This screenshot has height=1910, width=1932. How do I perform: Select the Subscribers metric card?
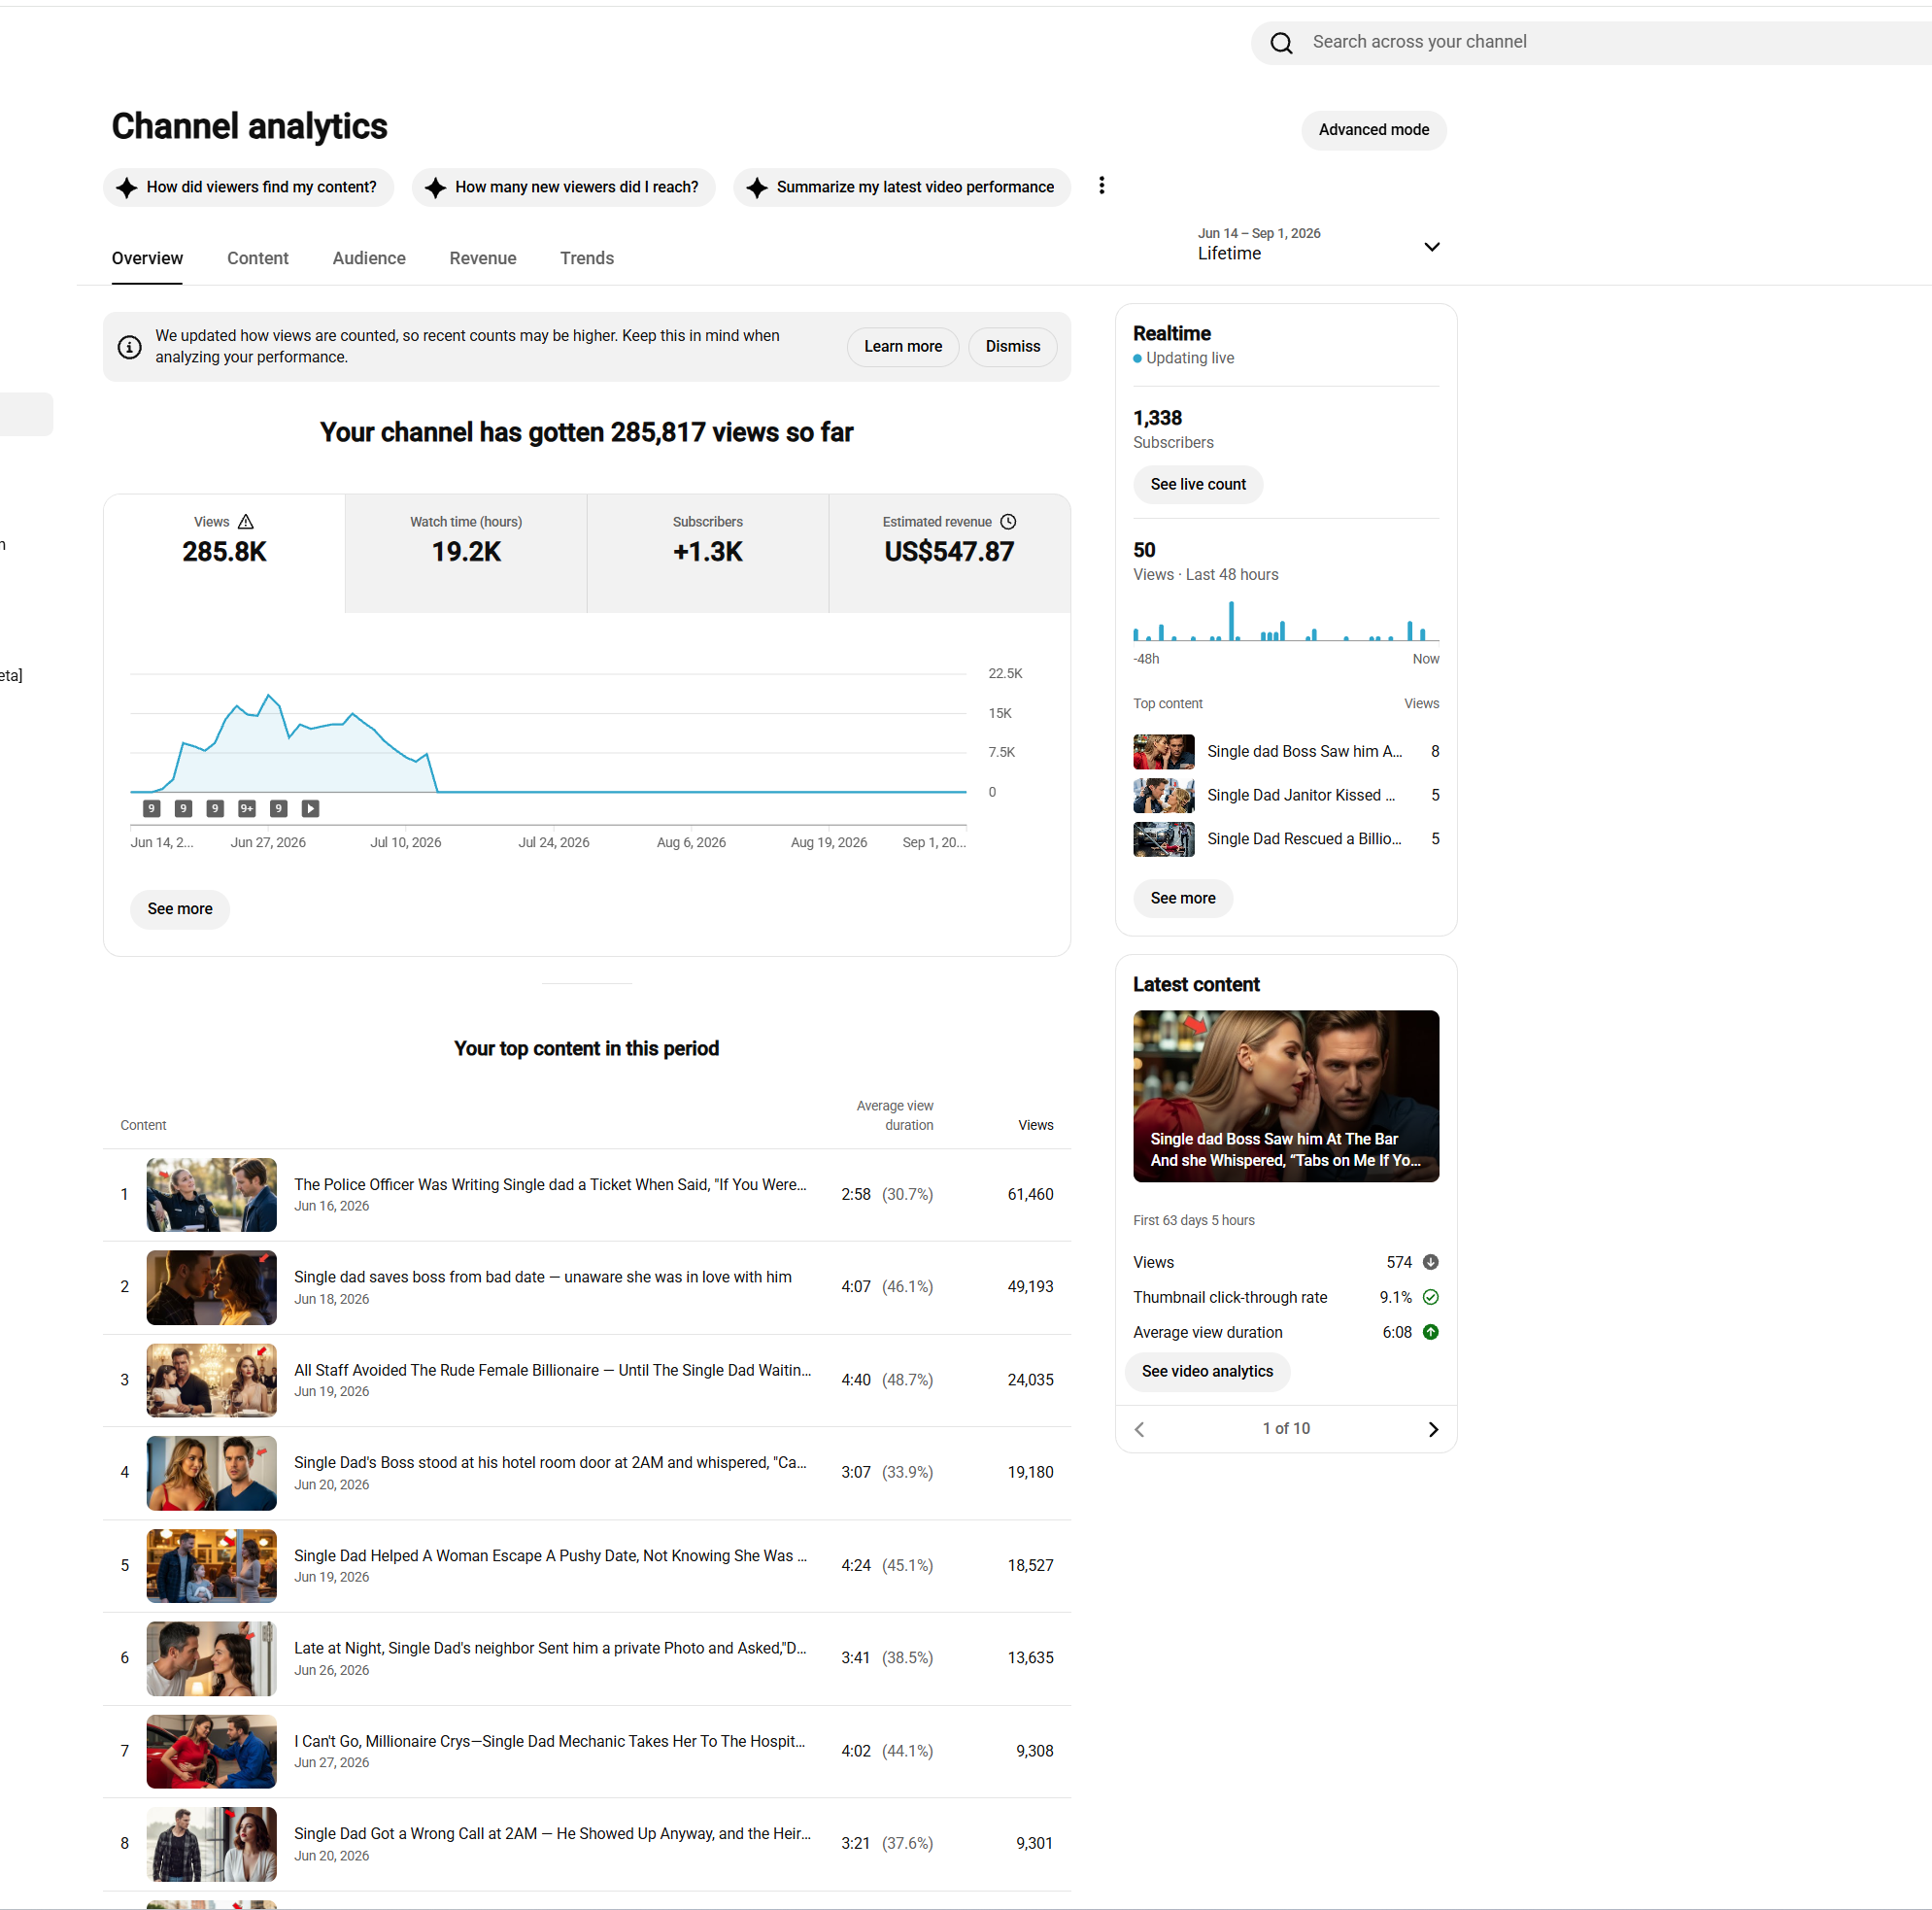click(x=708, y=553)
